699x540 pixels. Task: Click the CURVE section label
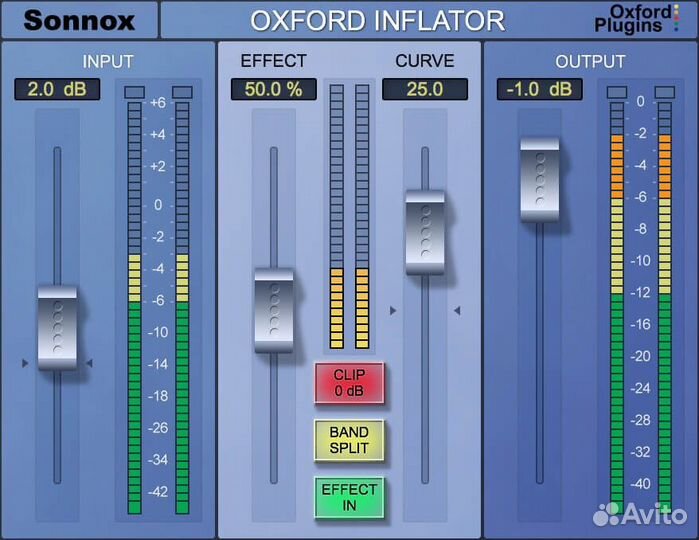coord(425,61)
